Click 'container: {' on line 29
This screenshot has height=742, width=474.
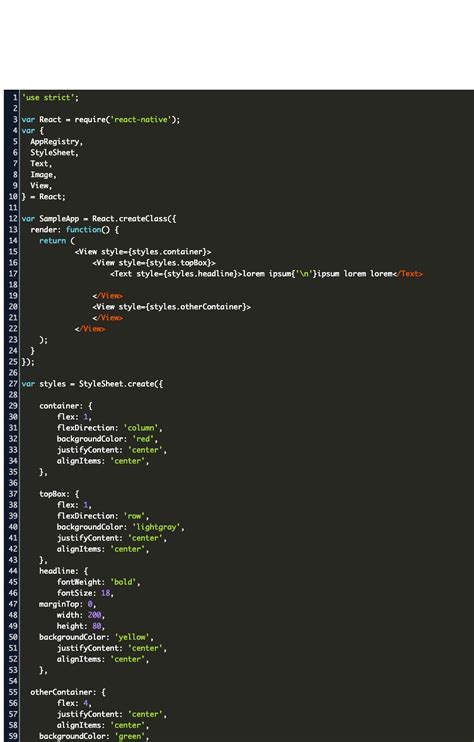pos(66,406)
